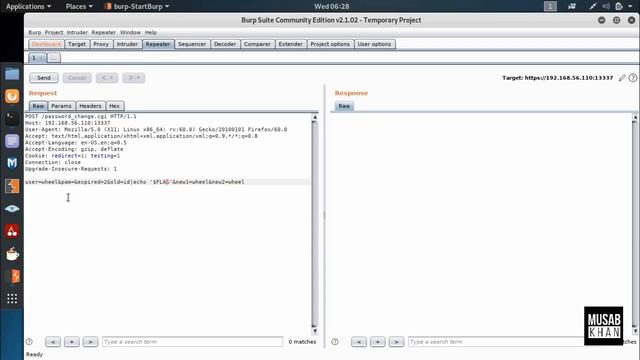The image size is (640, 360).
Task: Select the response Raw tab
Action: pos(344,106)
